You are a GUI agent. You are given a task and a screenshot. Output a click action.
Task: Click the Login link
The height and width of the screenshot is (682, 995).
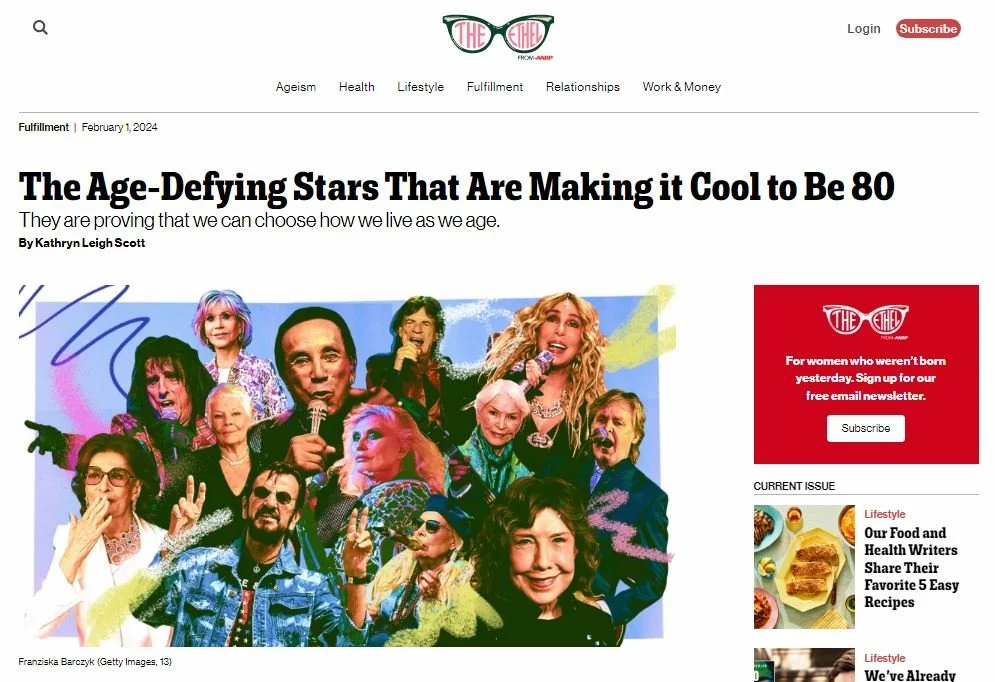pyautogui.click(x=864, y=29)
